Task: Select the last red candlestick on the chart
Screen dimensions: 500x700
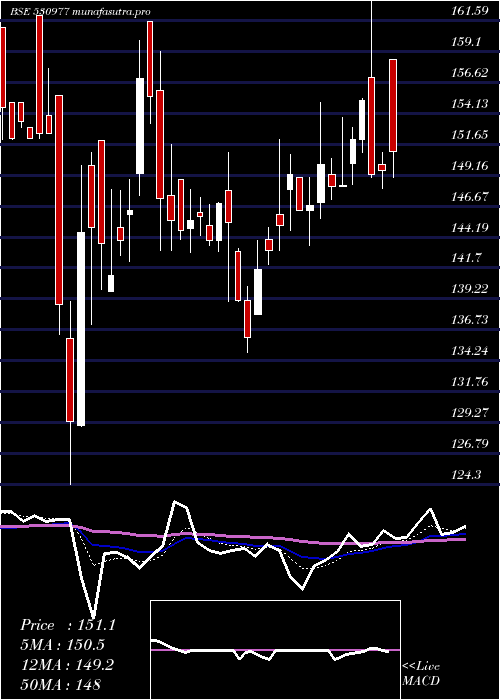Action: (393, 105)
